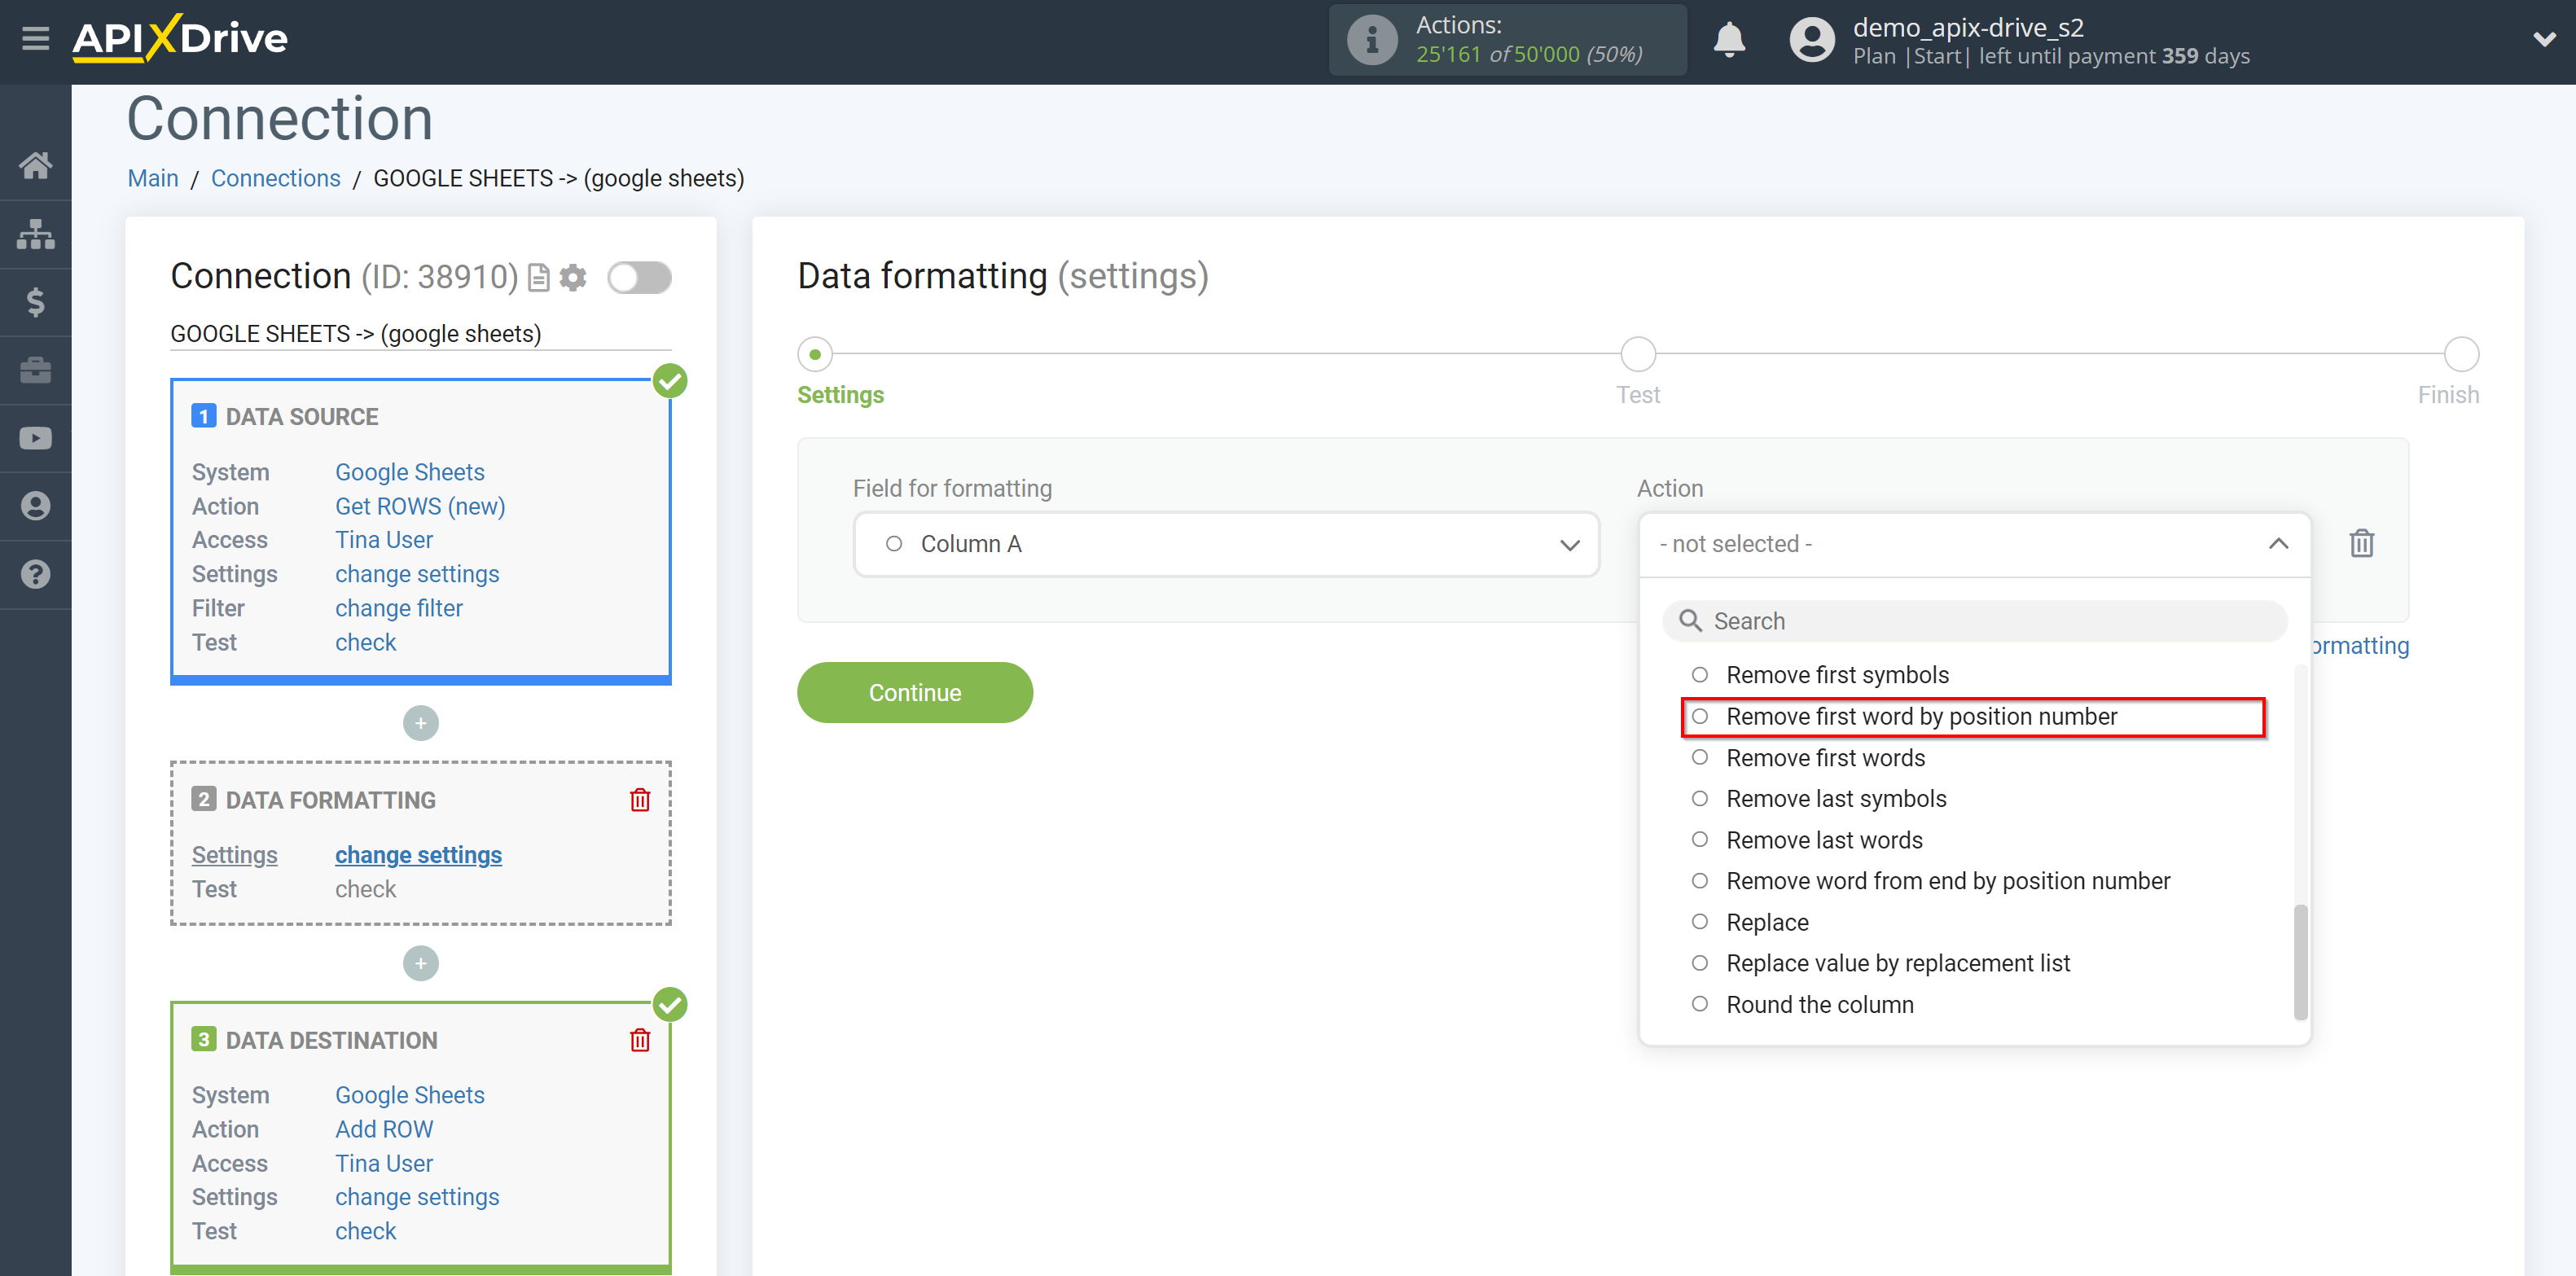Click 'change settings' link in Data Source

[417, 573]
